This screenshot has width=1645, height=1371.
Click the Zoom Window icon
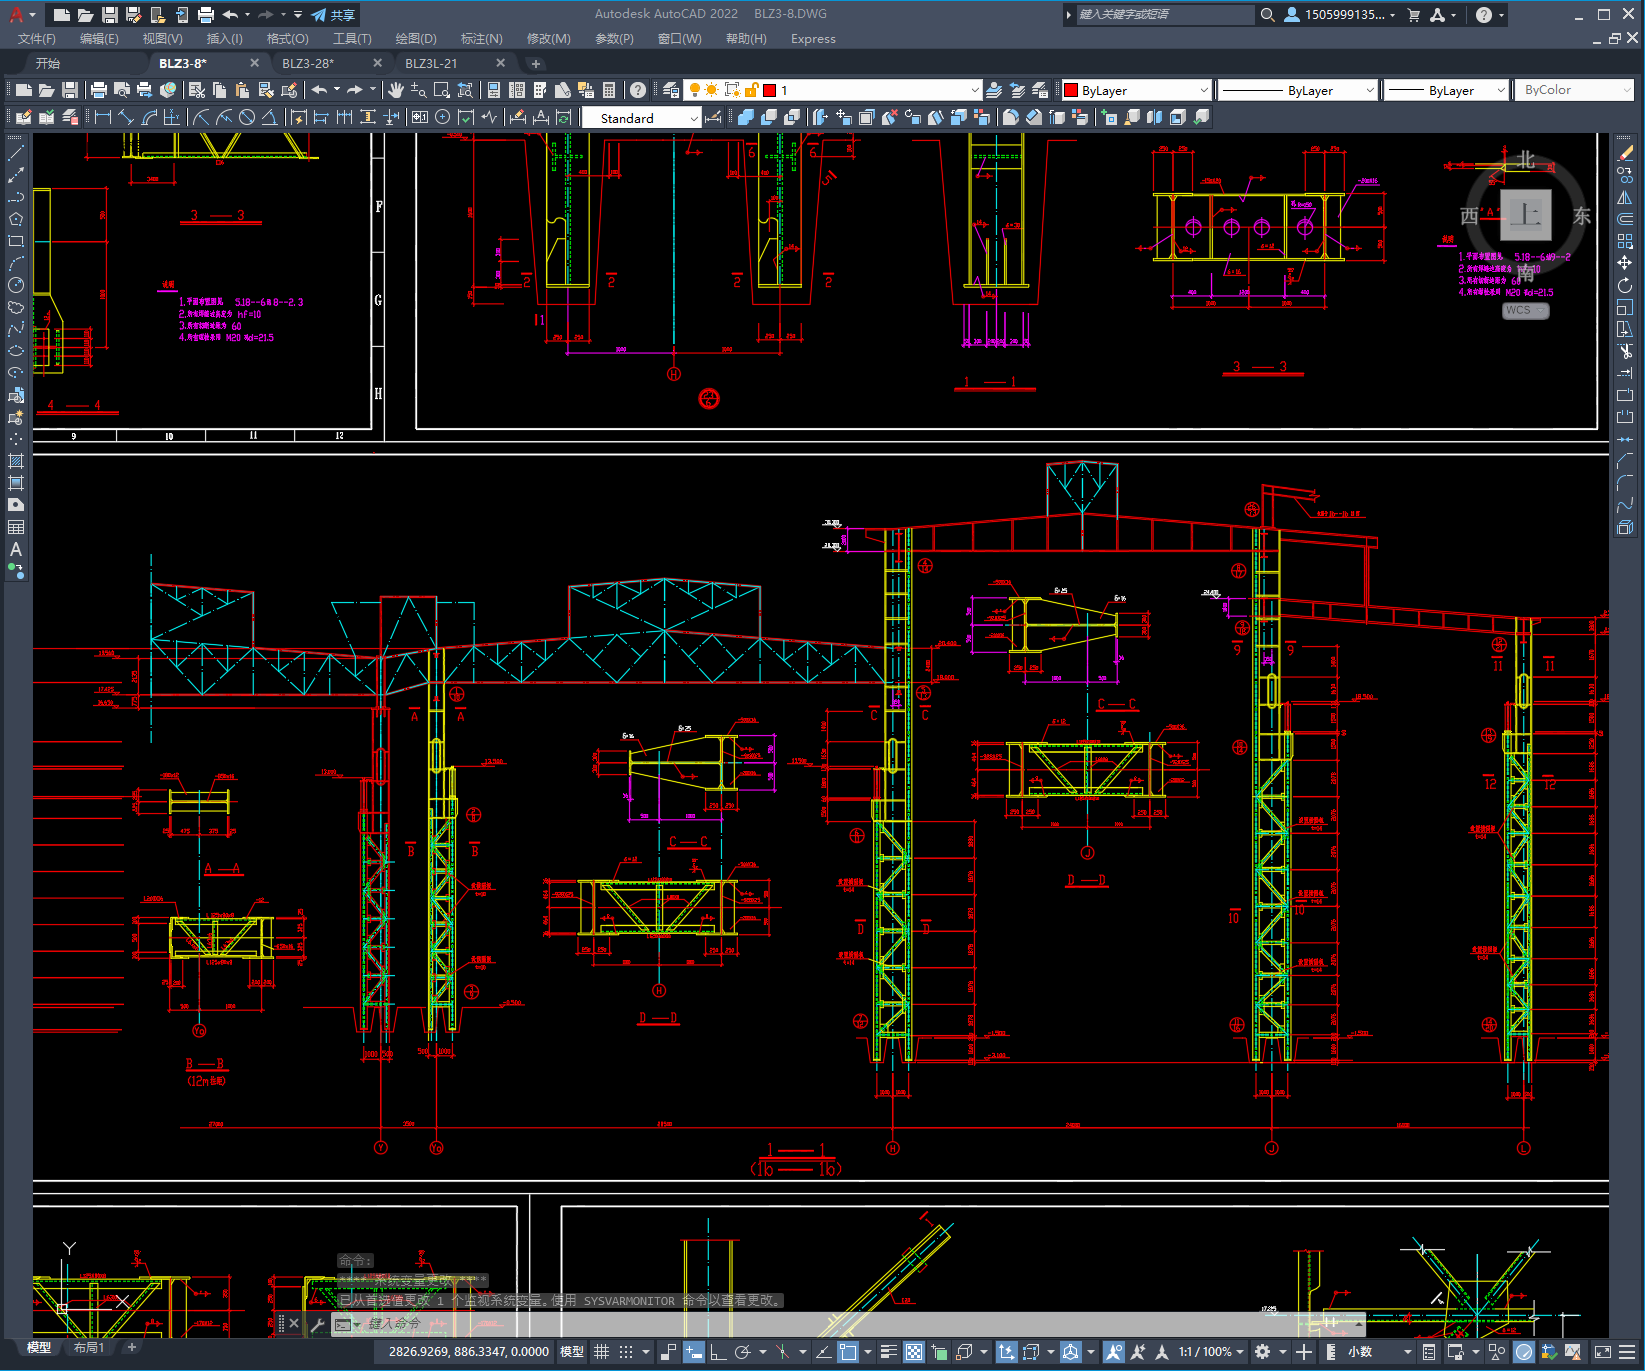pos(442,90)
